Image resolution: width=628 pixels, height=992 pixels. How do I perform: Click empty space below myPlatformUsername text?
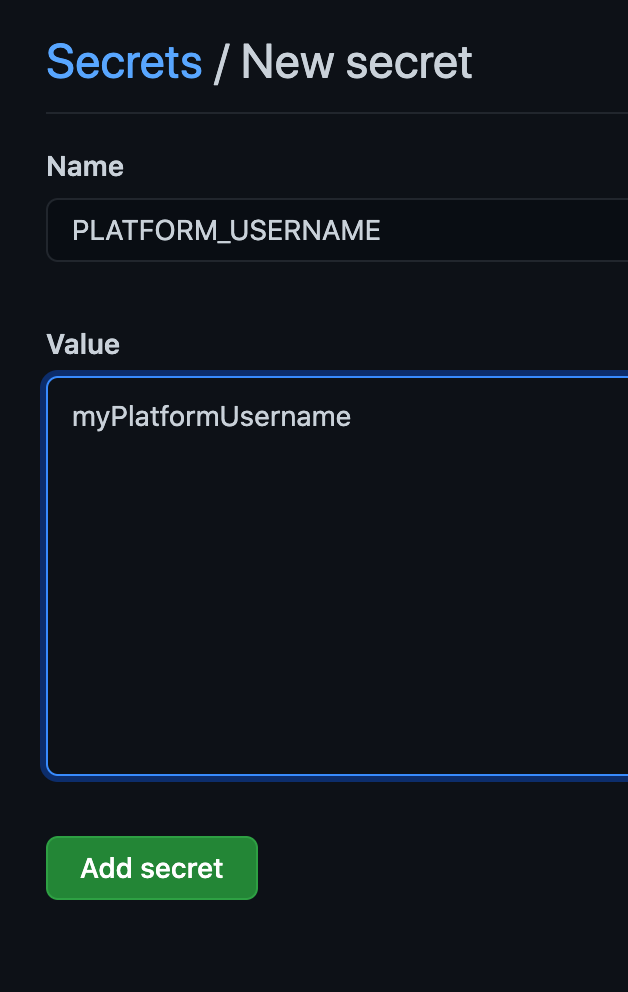coord(211,480)
